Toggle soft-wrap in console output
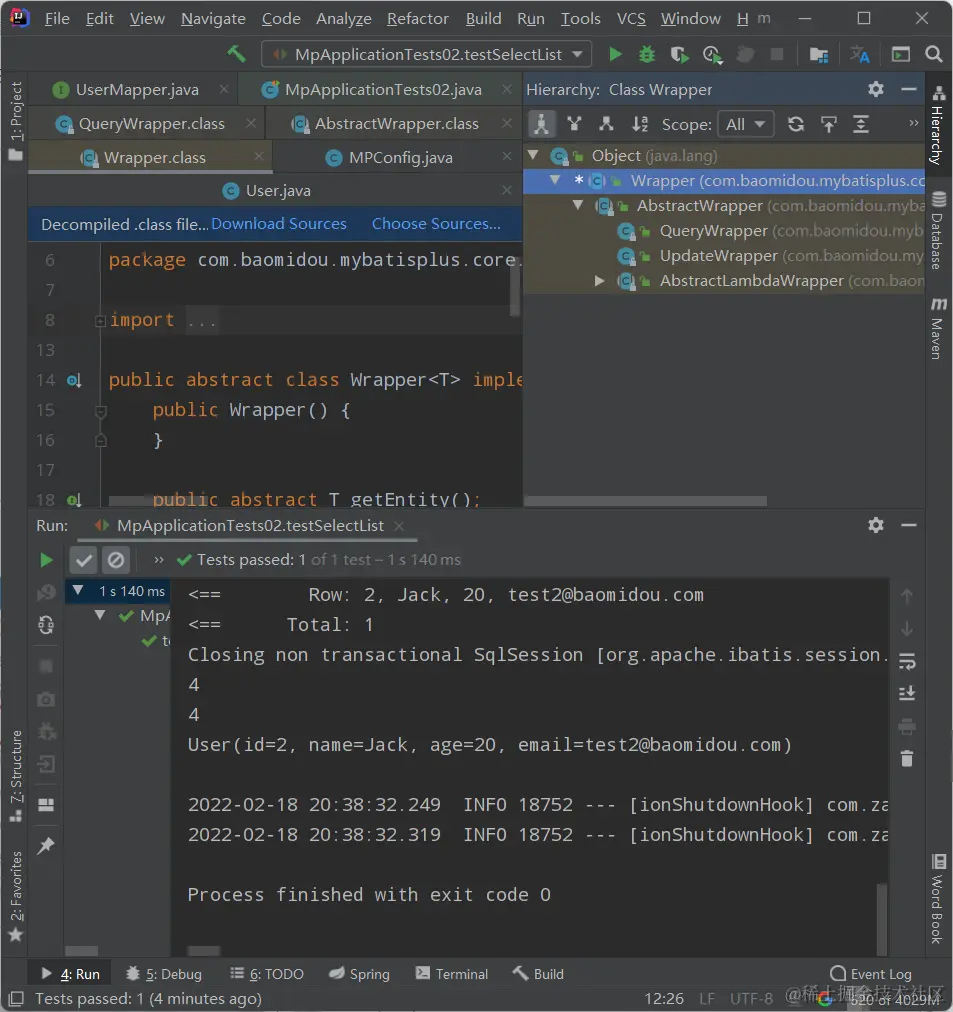 907,662
